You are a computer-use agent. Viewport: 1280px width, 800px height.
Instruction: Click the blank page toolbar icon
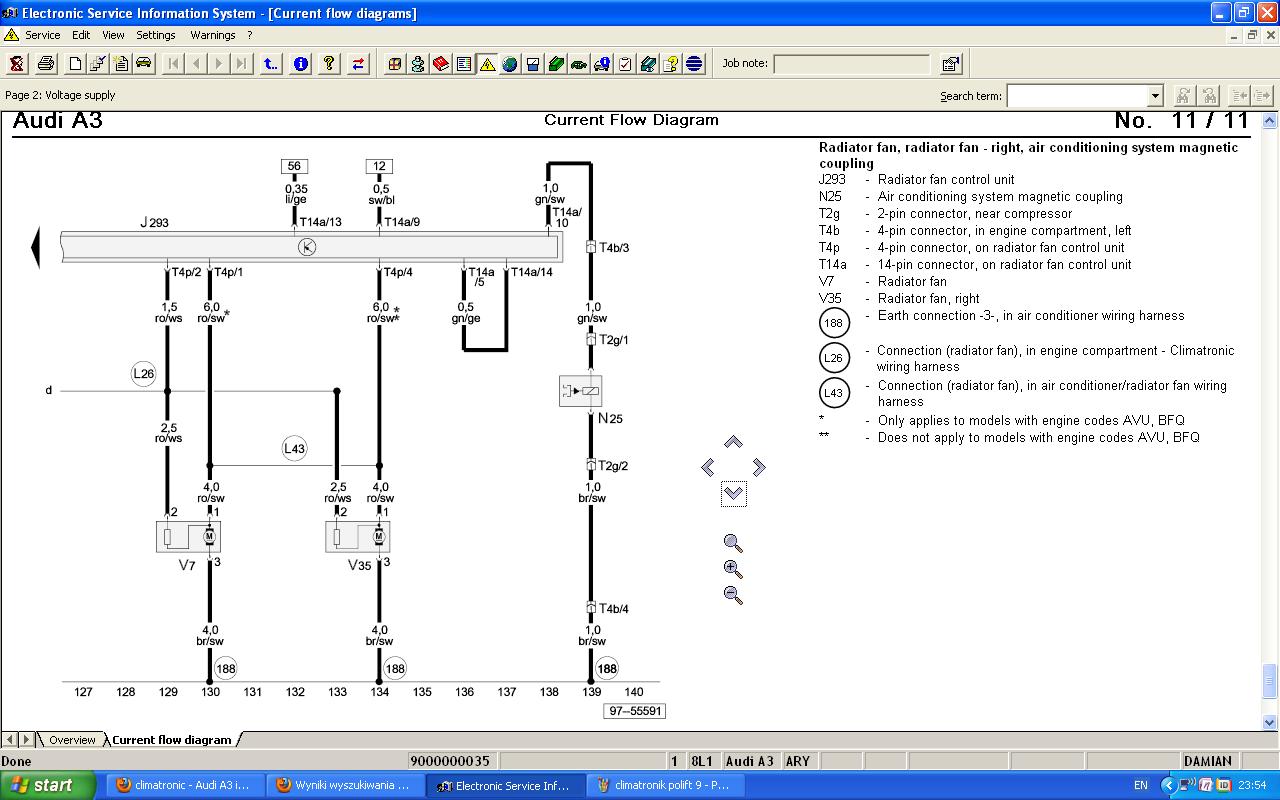click(x=75, y=64)
